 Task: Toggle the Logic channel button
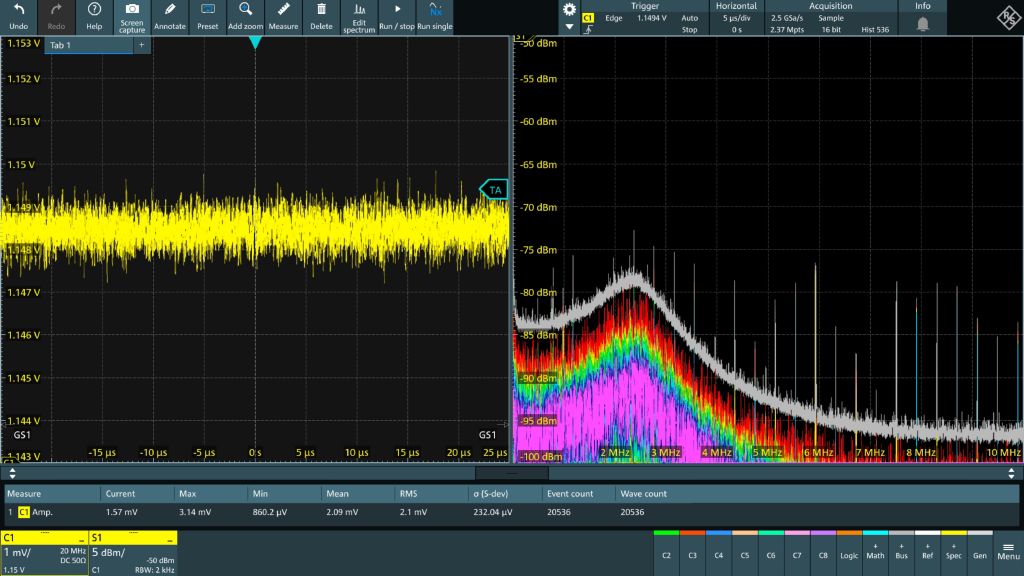(849, 551)
